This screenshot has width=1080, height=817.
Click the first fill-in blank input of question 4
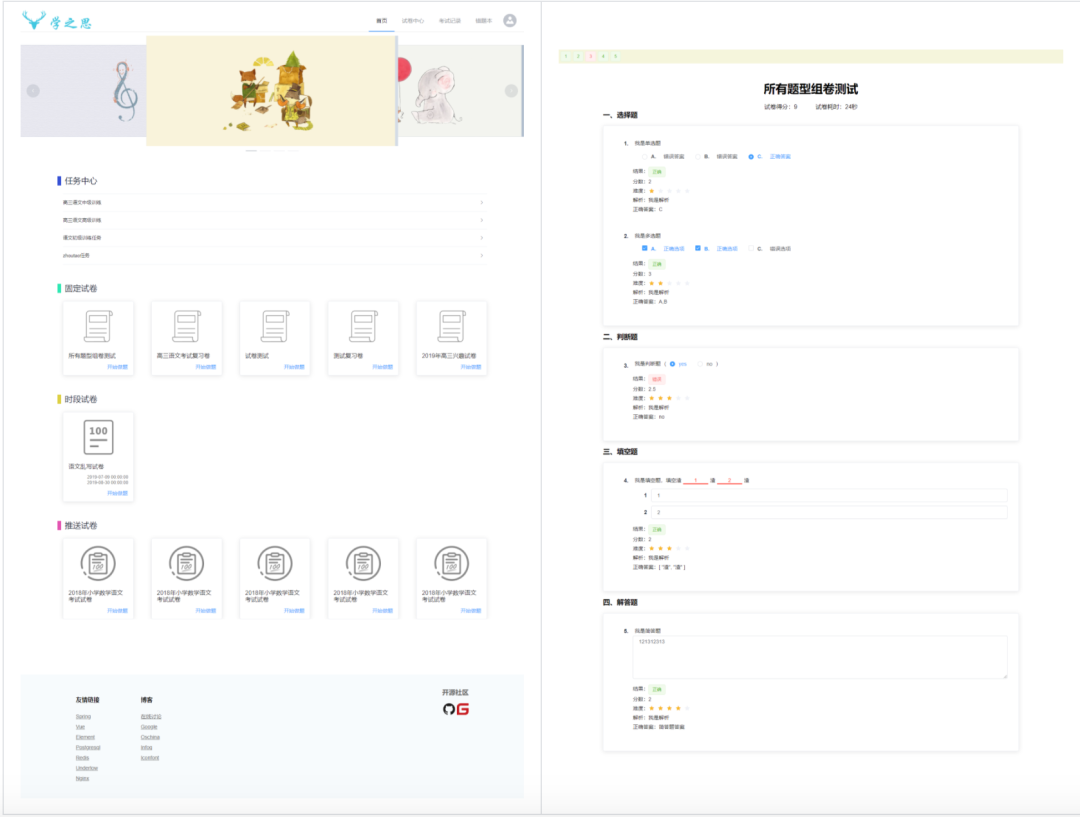(829, 495)
